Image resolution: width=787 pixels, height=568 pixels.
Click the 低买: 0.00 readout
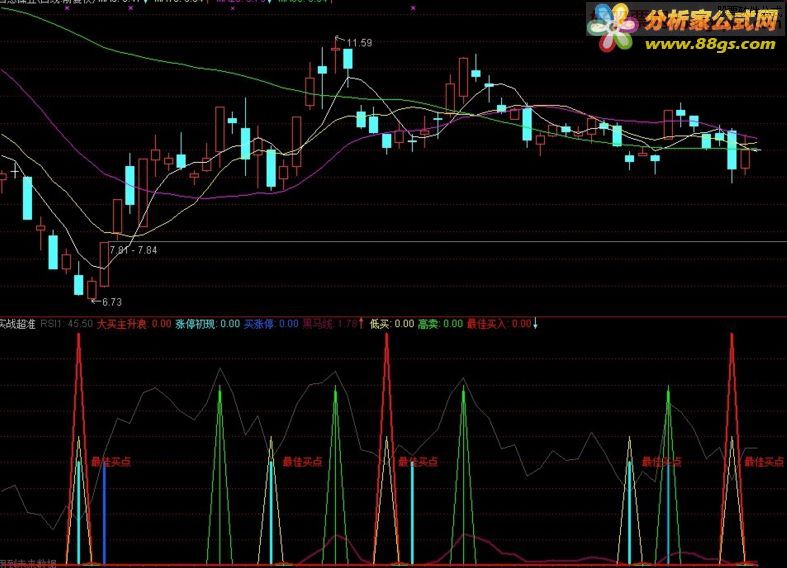coord(392,324)
